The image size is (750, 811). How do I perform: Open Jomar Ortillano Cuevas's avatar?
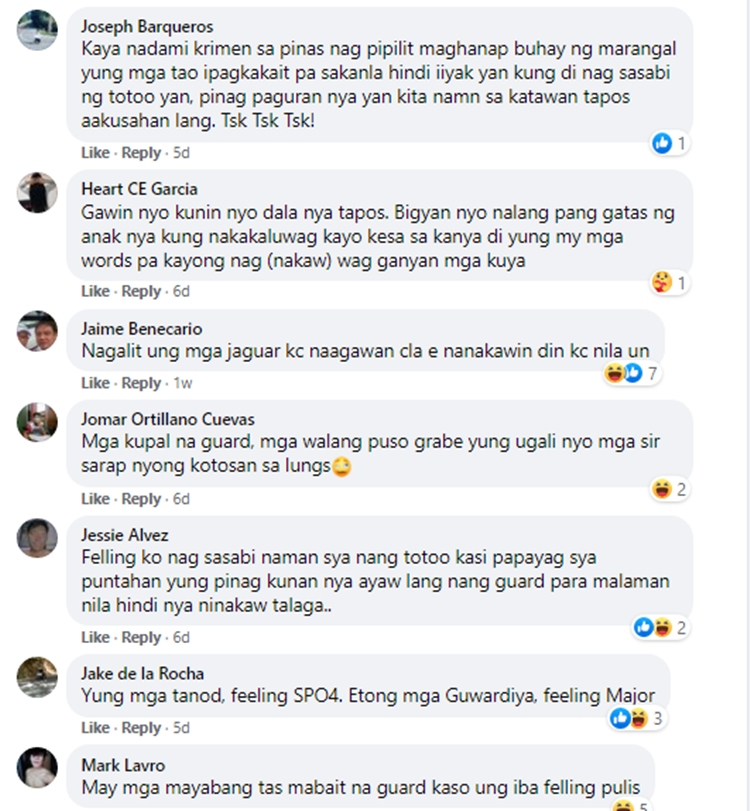37,422
